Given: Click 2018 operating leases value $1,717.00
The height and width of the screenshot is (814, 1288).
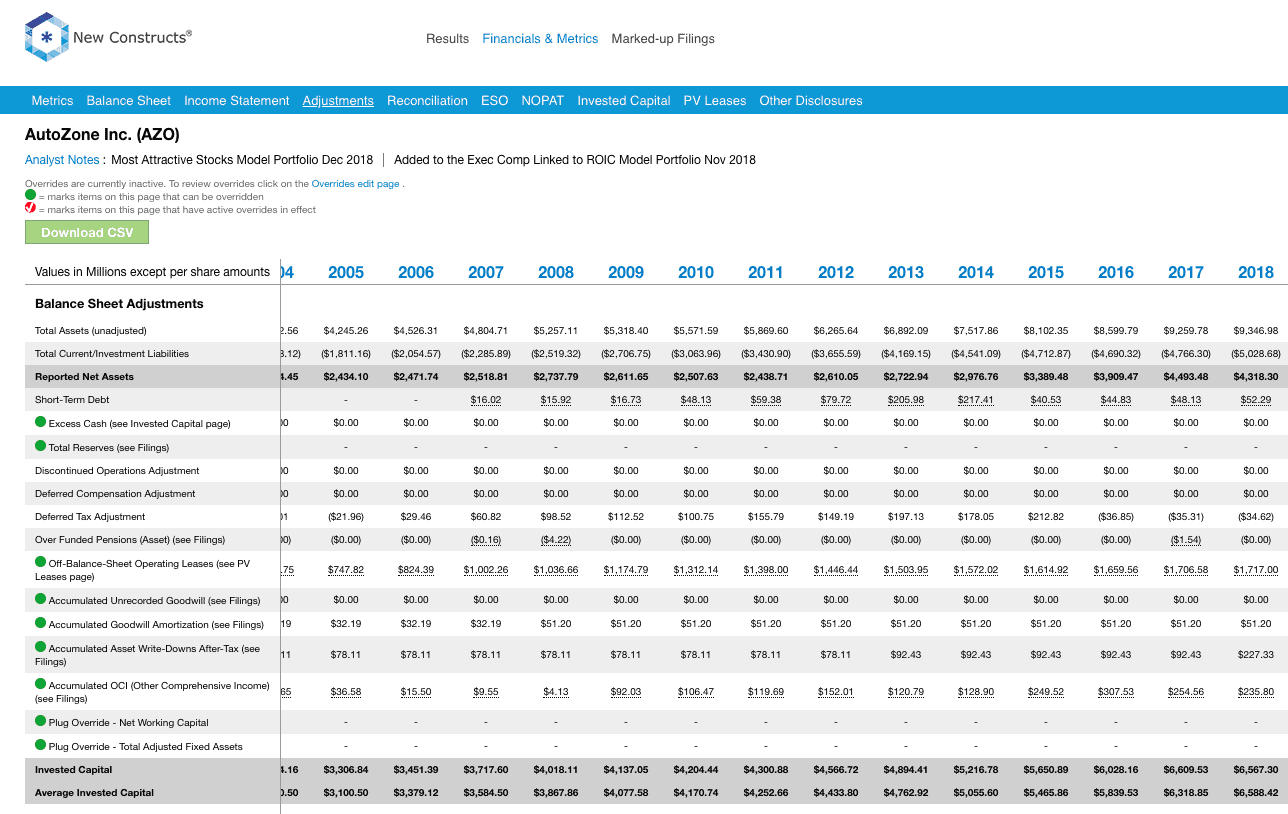Looking at the screenshot, I should (x=1256, y=570).
